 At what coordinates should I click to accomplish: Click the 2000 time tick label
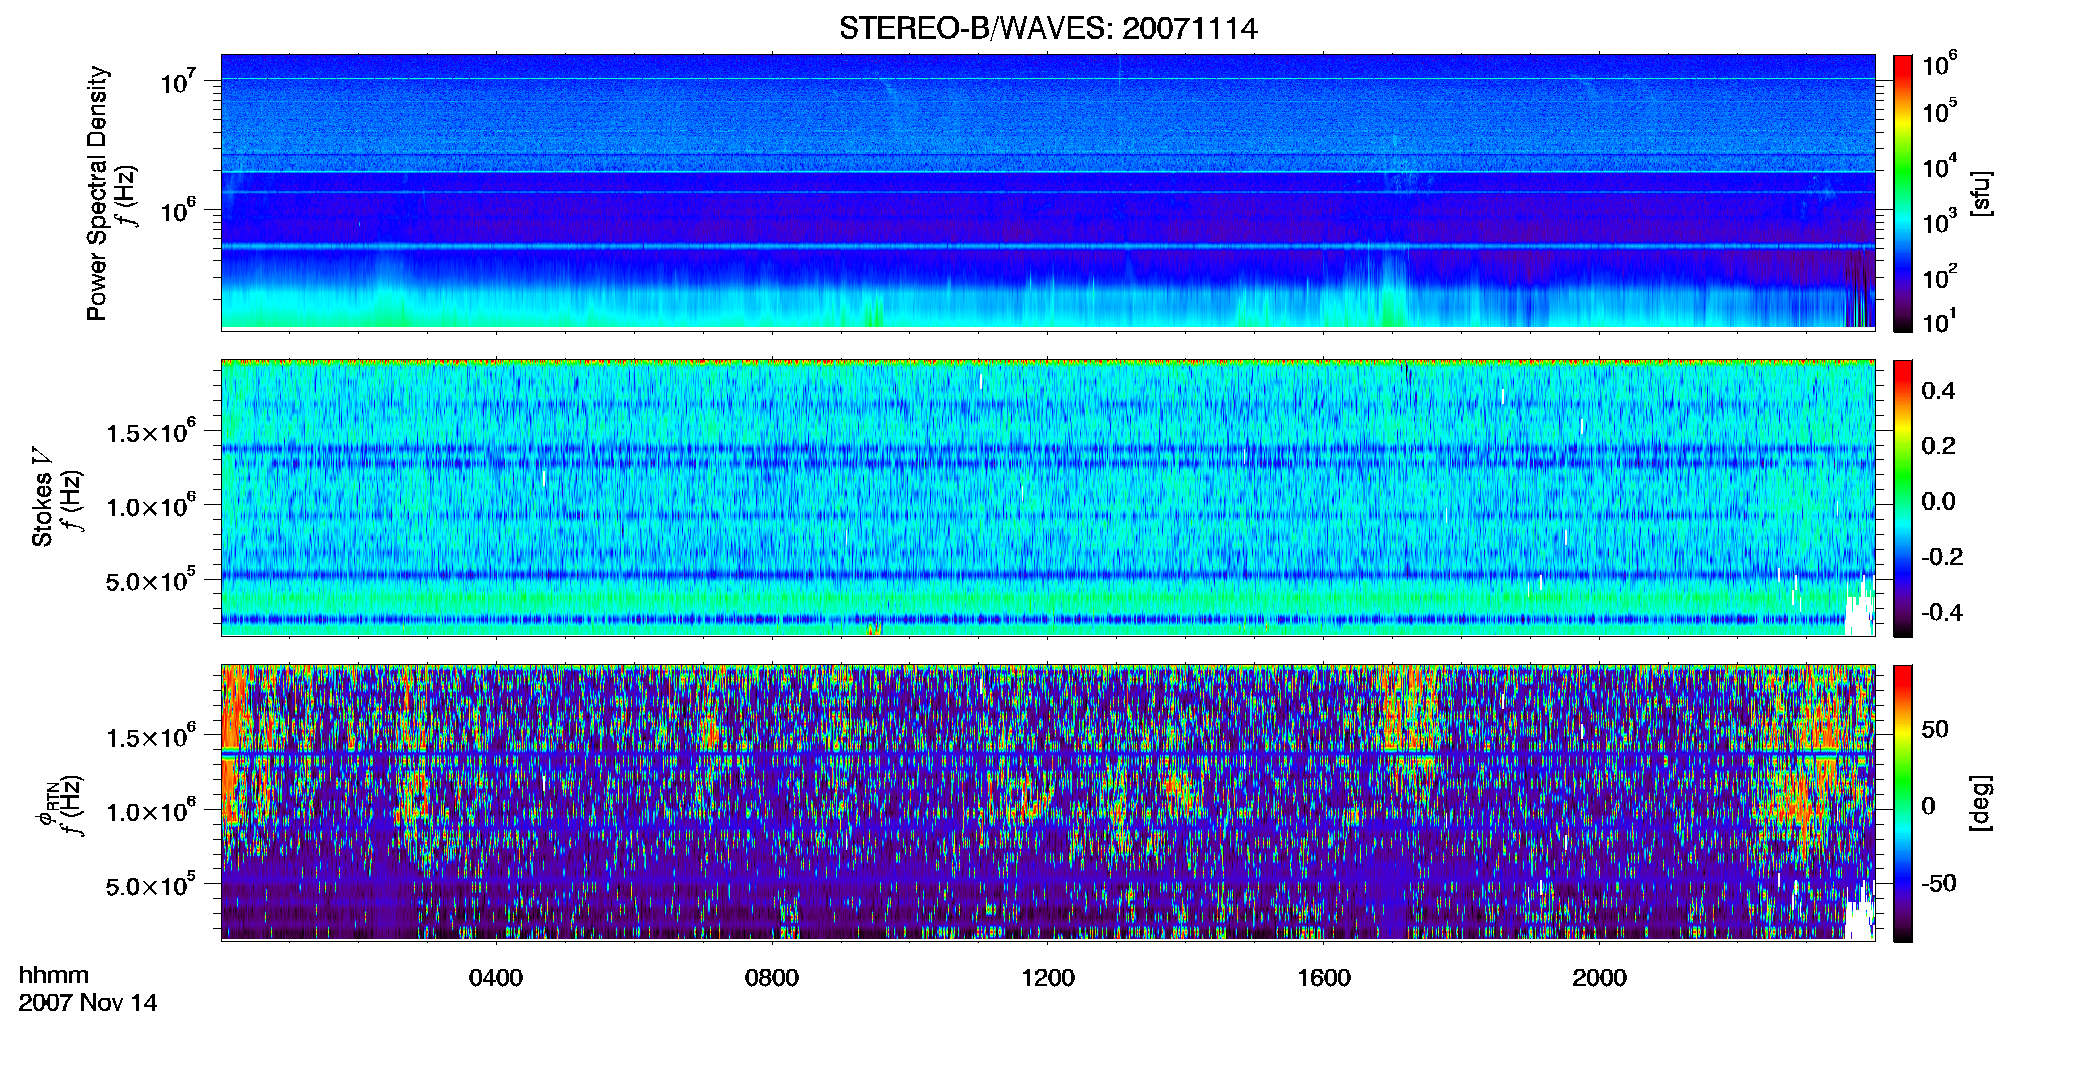pos(1599,978)
